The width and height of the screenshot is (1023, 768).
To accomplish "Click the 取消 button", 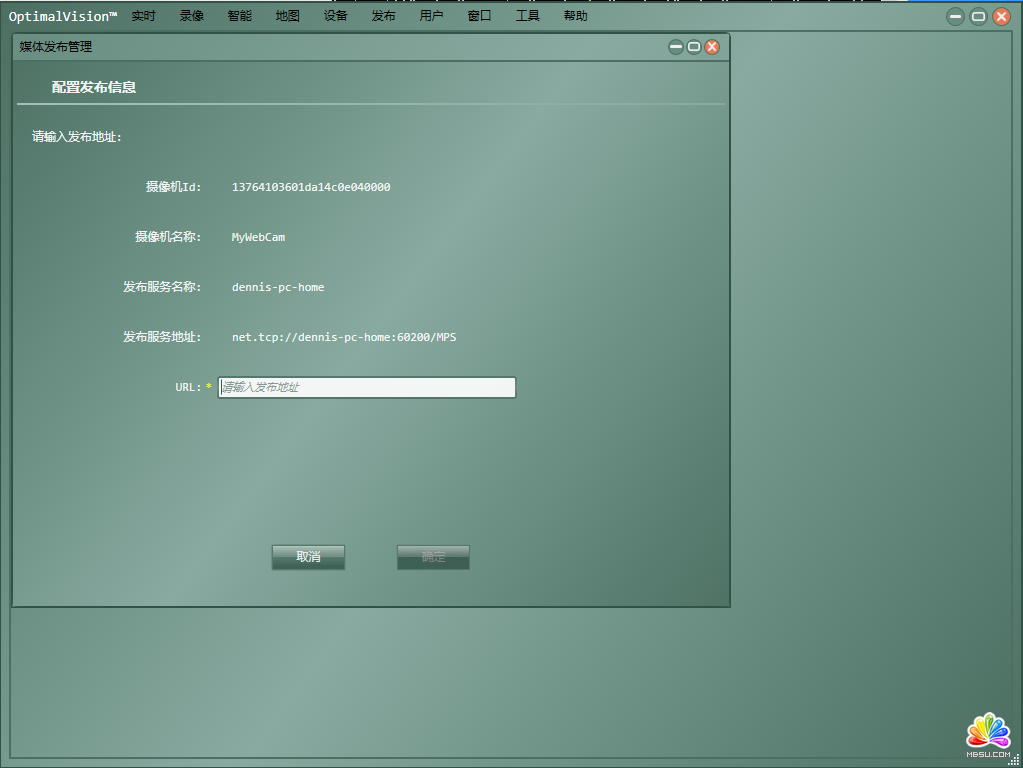I will 308,557.
